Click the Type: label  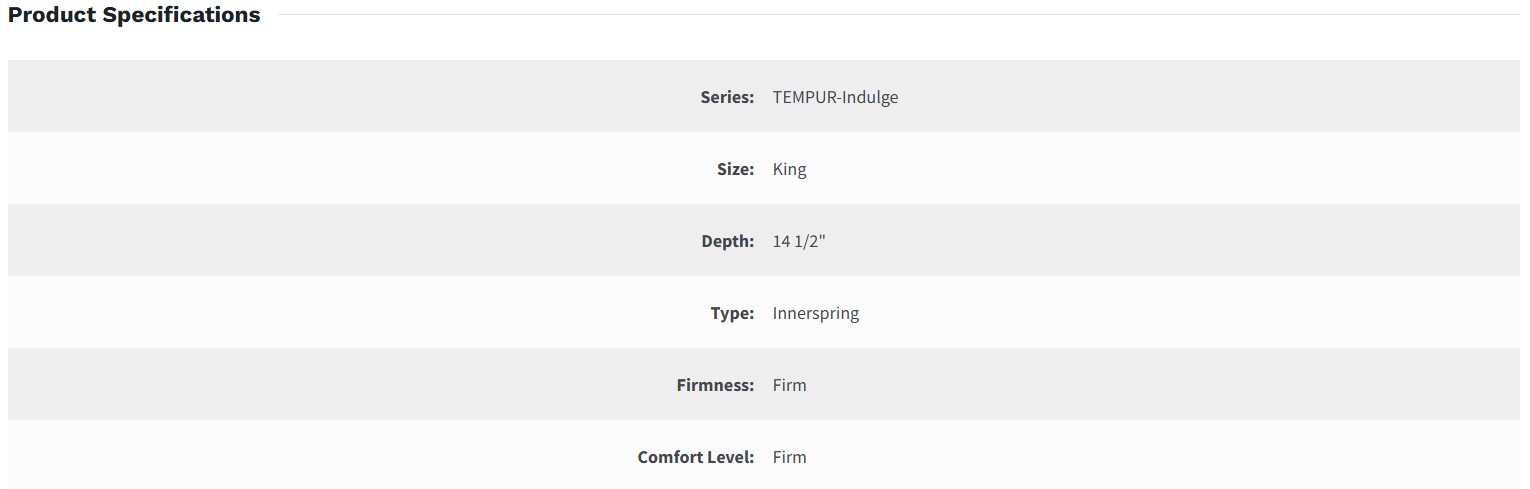[732, 313]
